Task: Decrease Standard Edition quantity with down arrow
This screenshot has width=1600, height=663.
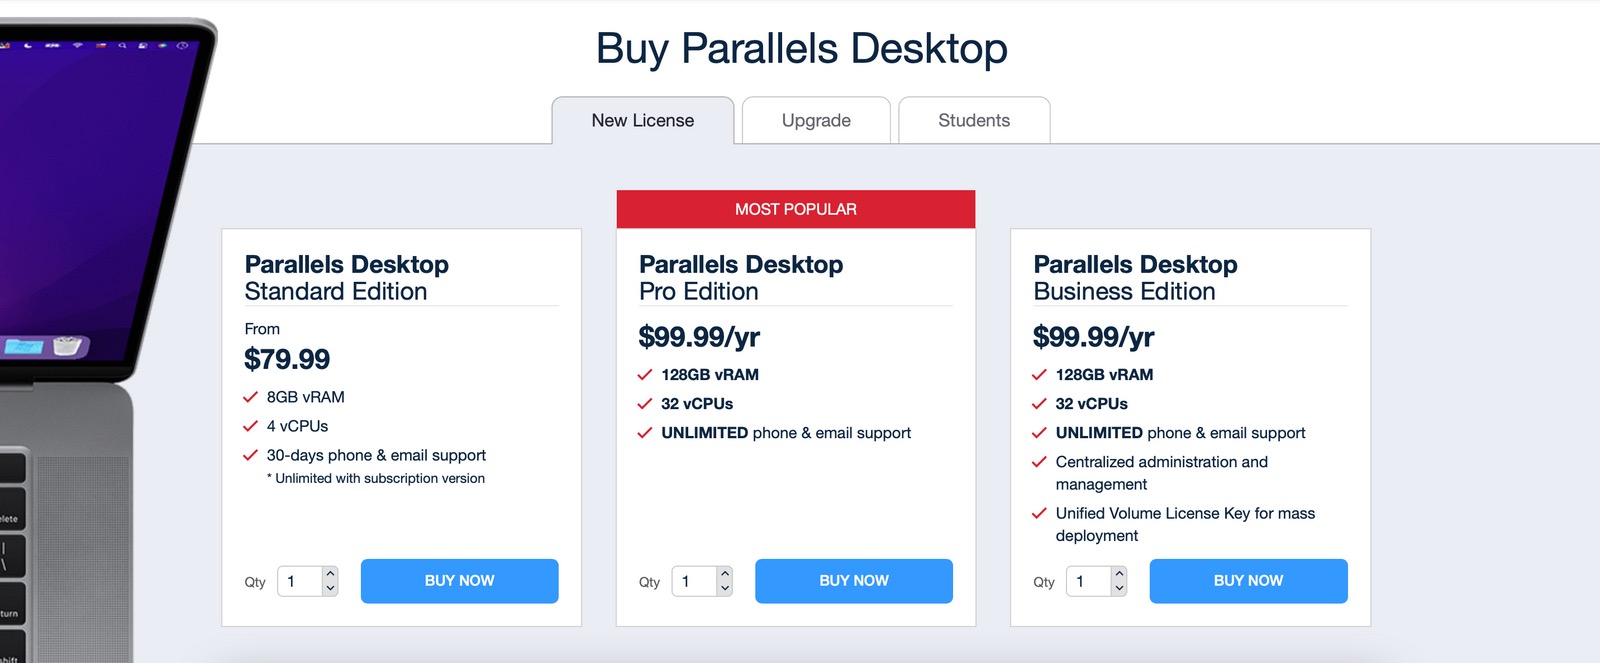Action: click(330, 588)
